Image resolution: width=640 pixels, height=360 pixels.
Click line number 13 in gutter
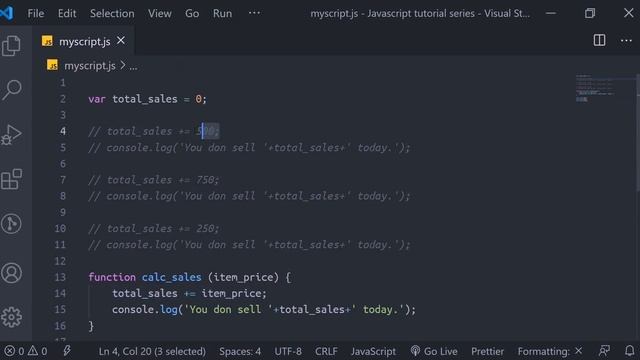point(60,277)
